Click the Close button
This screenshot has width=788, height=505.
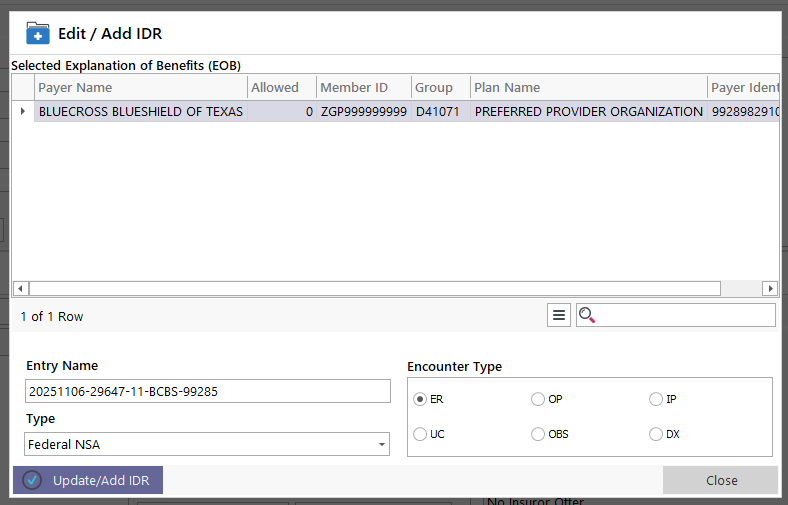coord(720,480)
